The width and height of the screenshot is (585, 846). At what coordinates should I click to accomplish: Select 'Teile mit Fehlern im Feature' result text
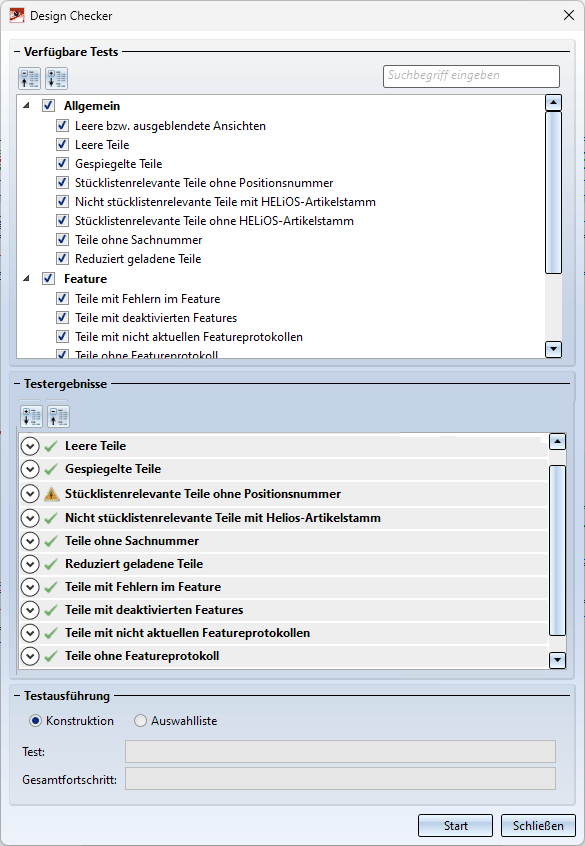pyautogui.click(x=143, y=587)
